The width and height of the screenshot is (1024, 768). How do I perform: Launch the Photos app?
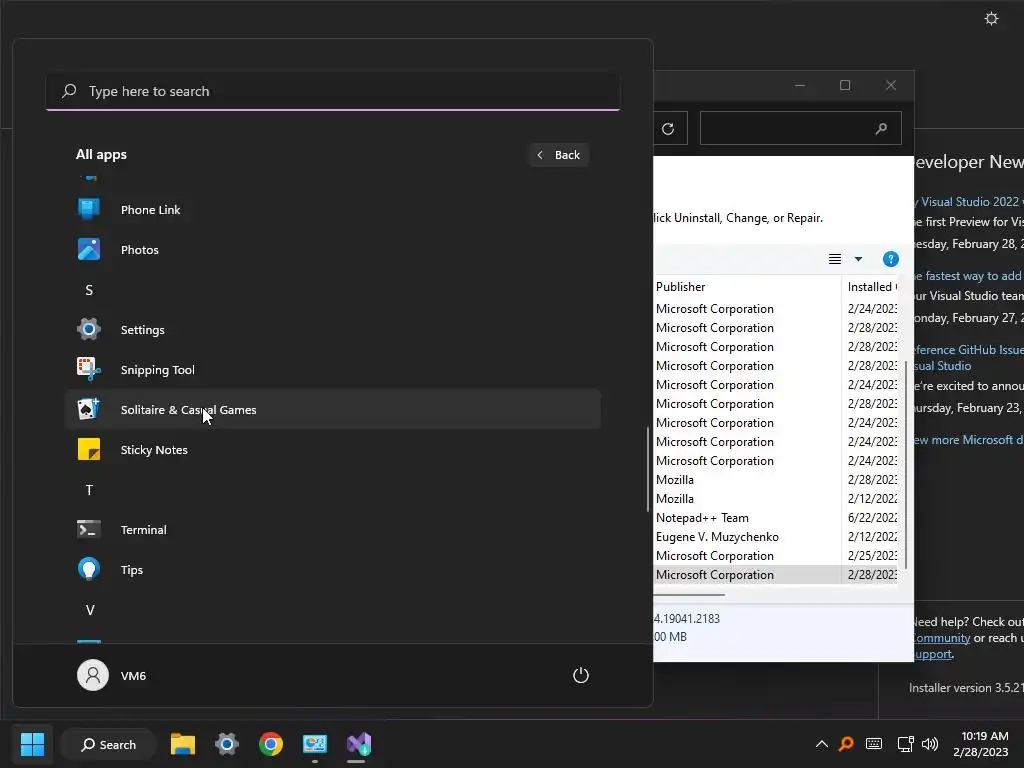click(333, 249)
